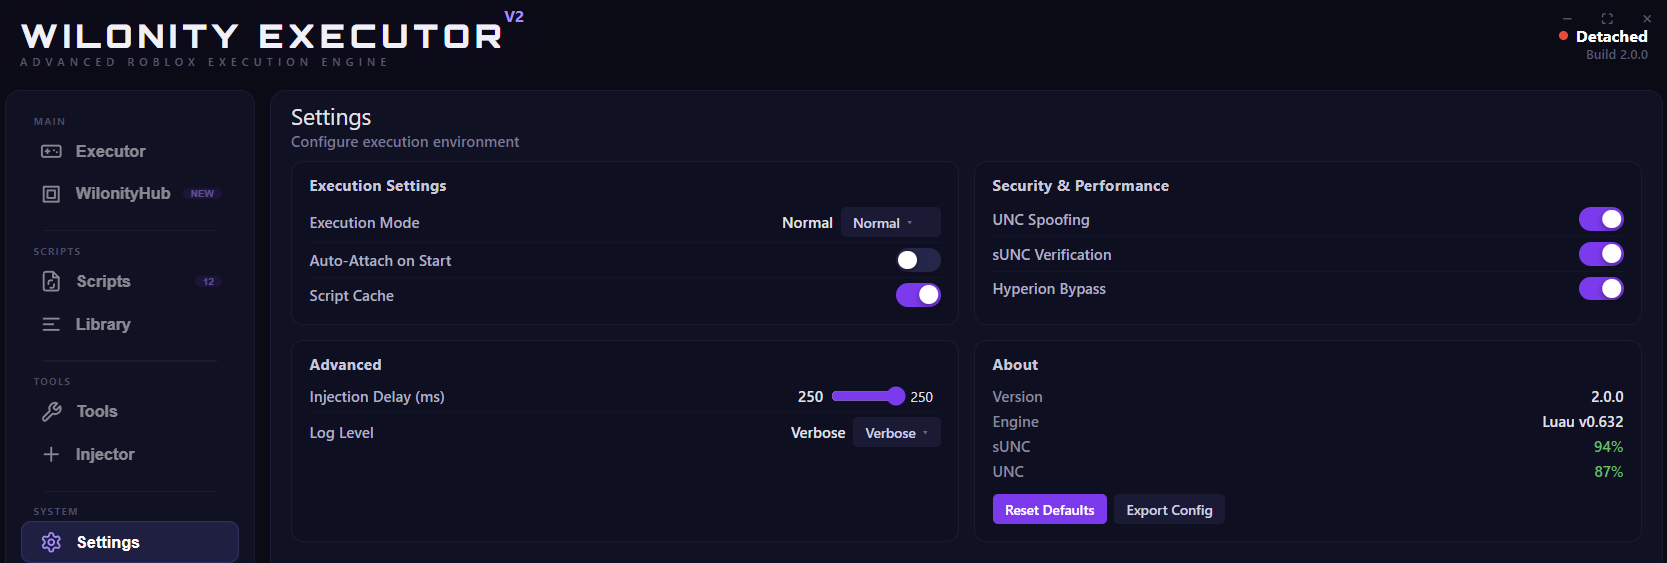Click the Export Config button
Screen dimensions: 1667x563
coord(1169,510)
